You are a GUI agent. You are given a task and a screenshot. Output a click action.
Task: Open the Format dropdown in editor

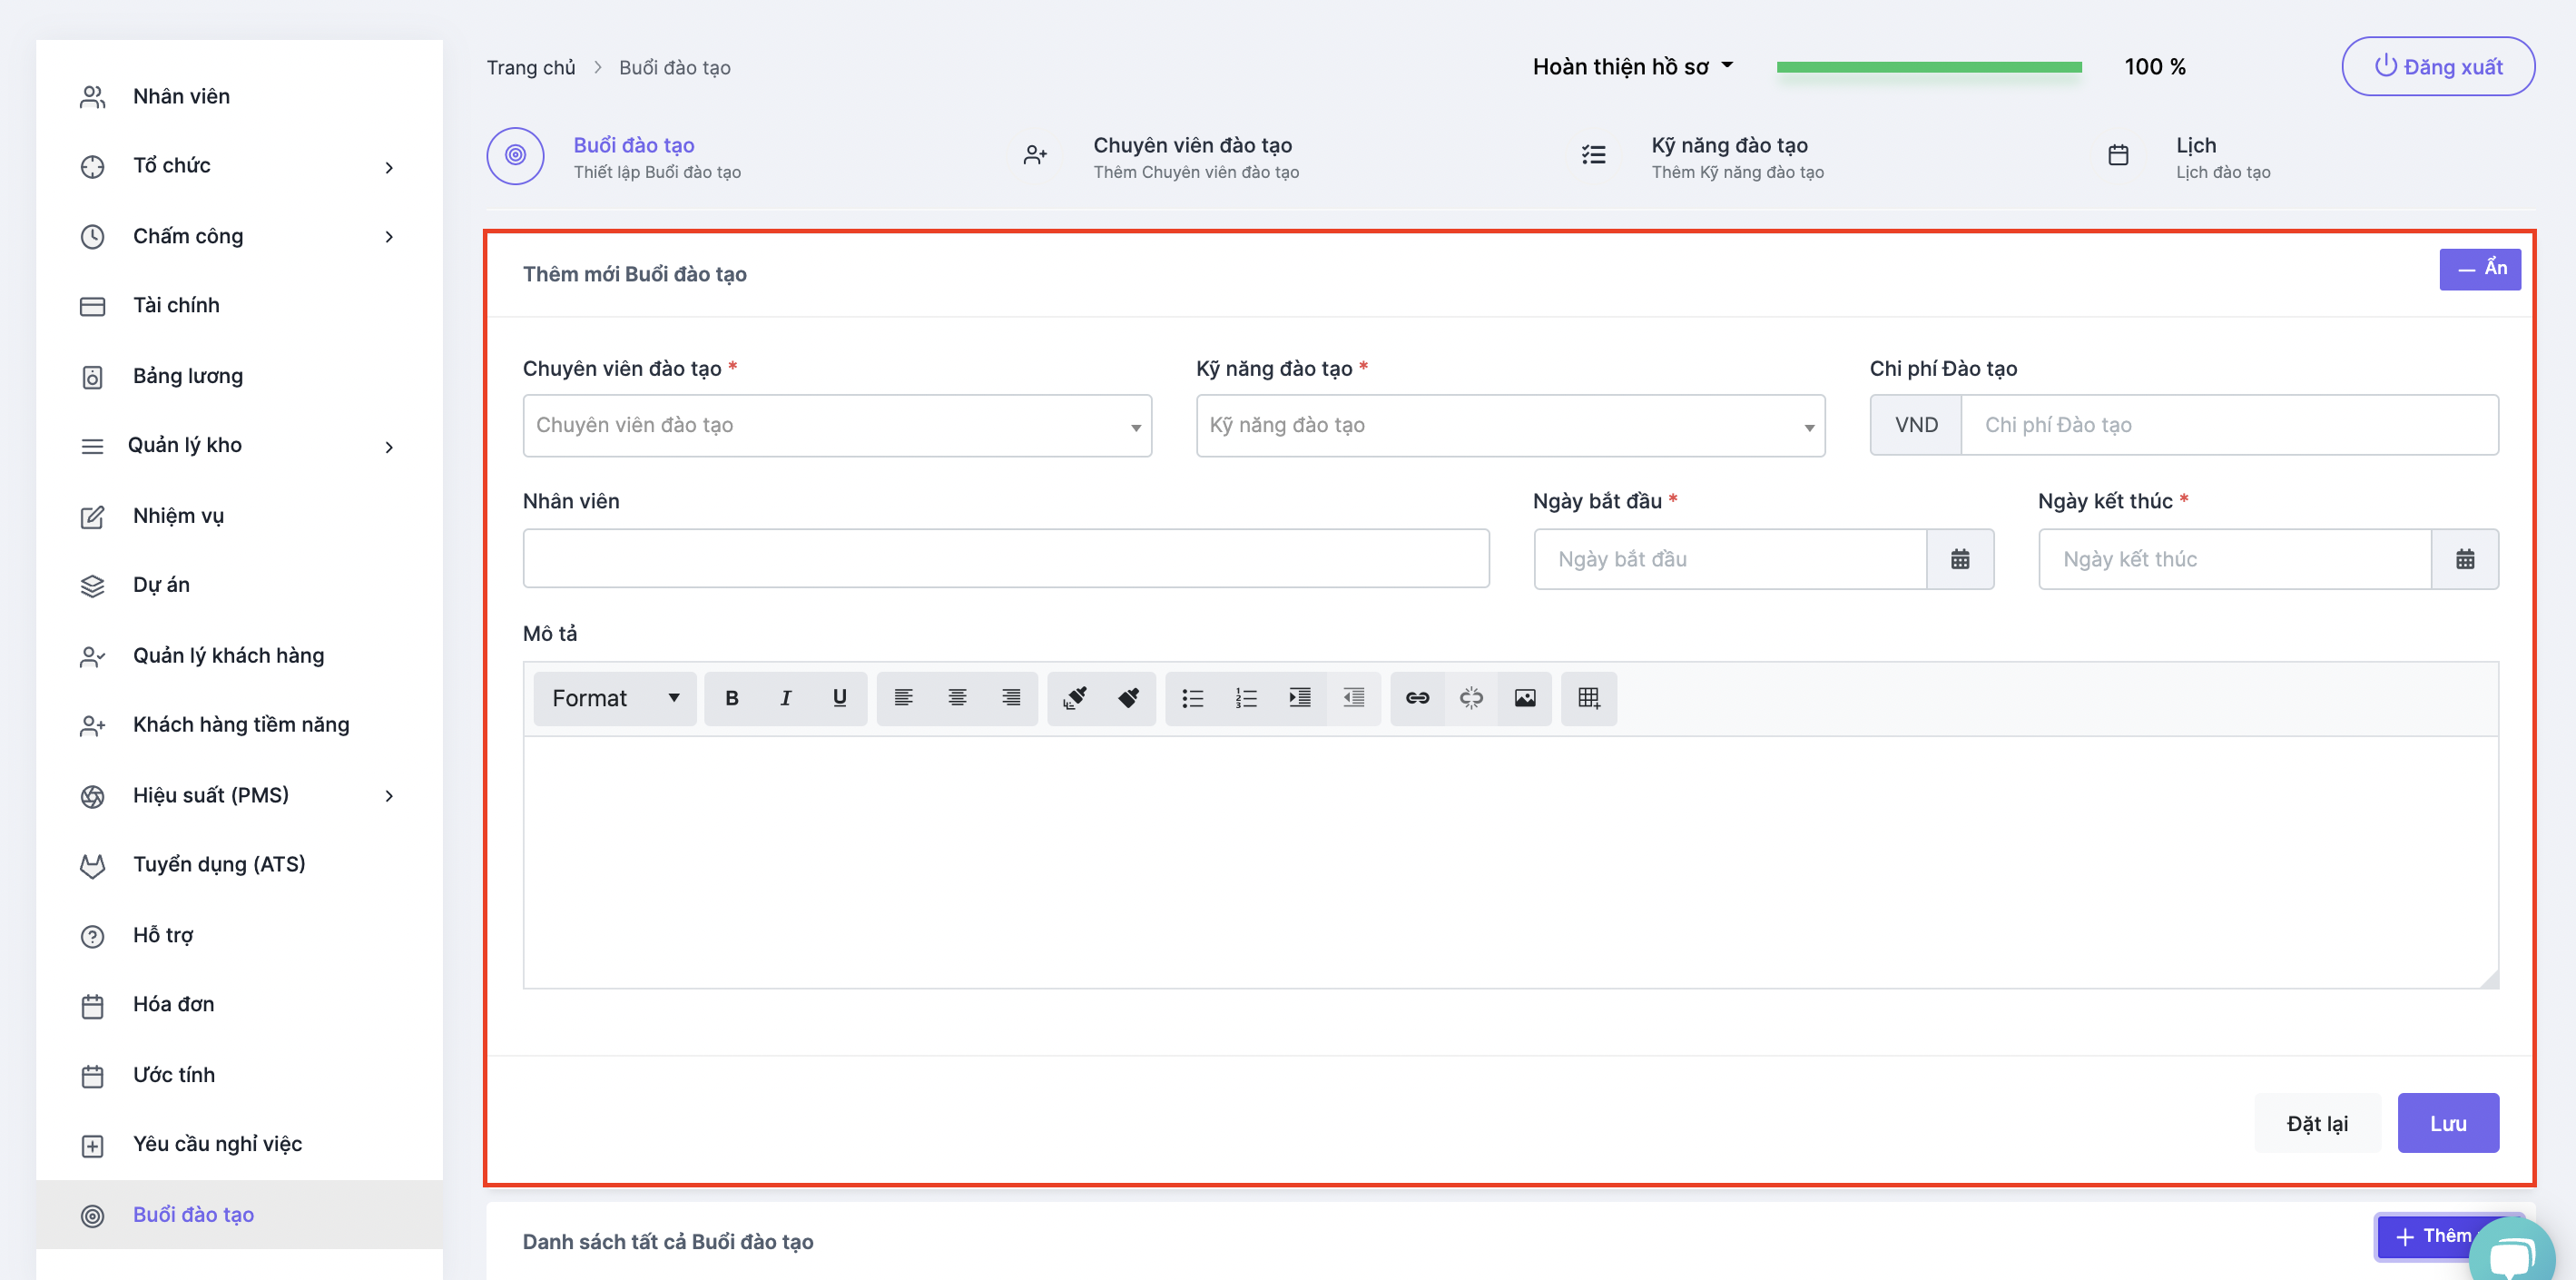point(614,698)
